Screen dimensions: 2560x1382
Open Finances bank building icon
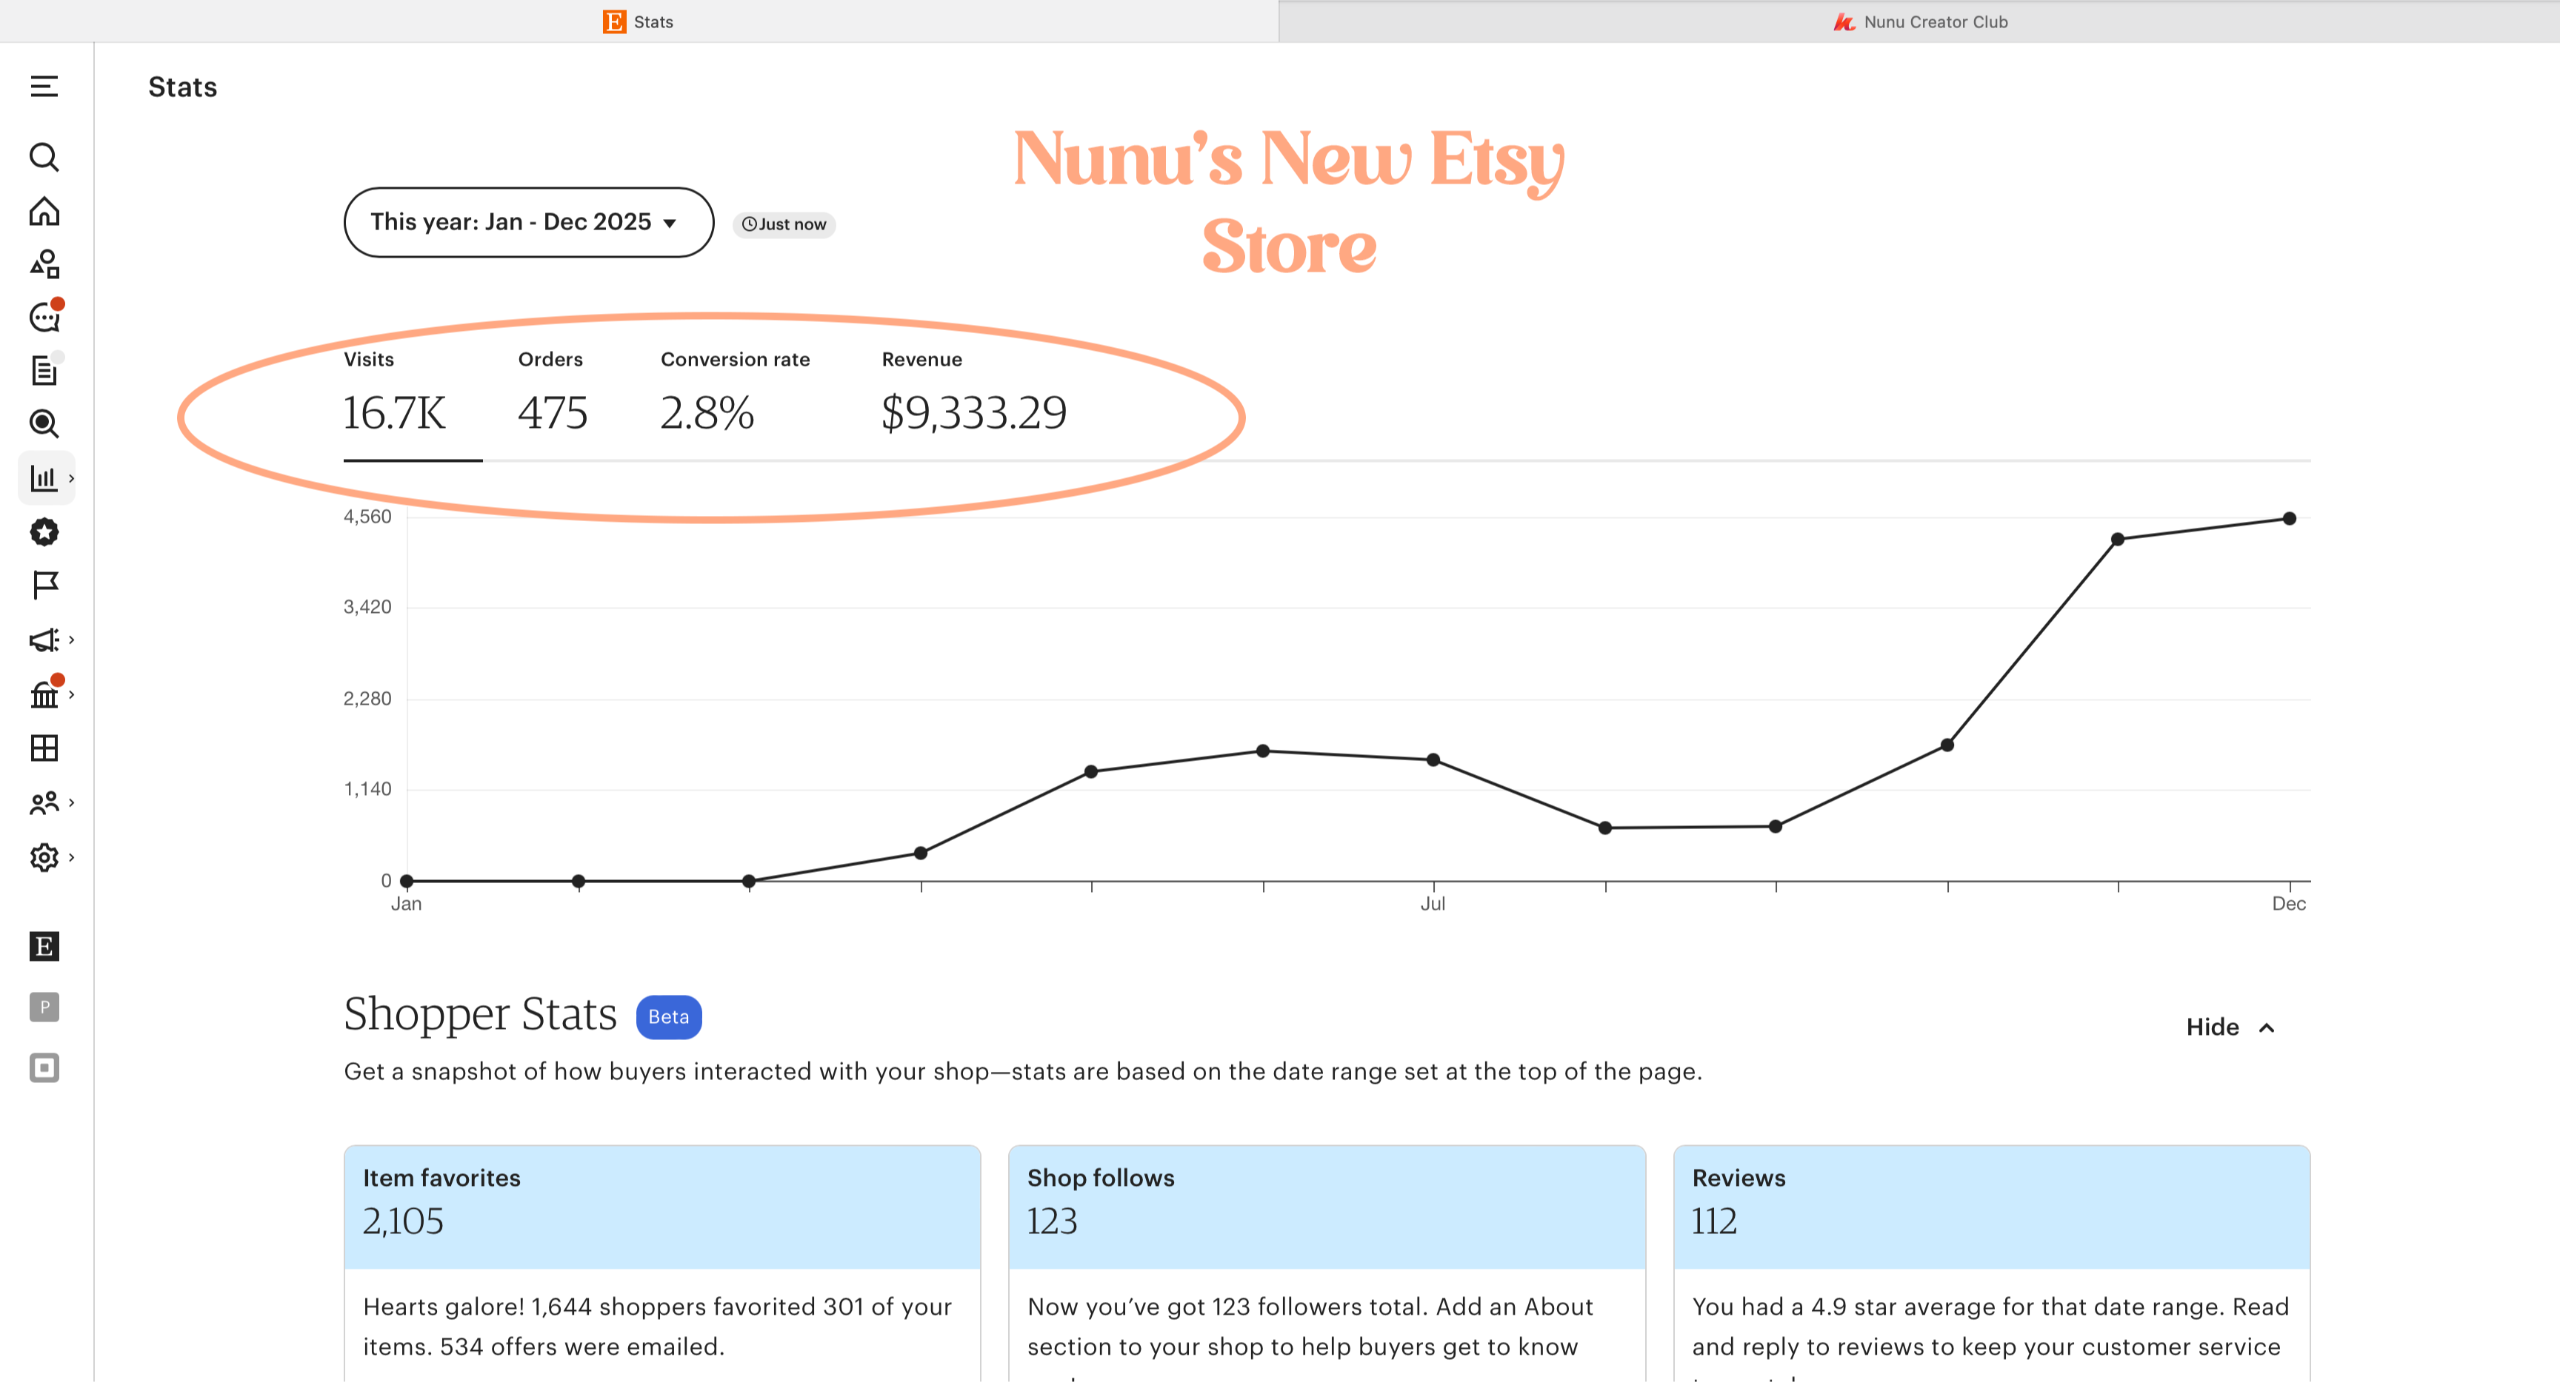[x=44, y=694]
